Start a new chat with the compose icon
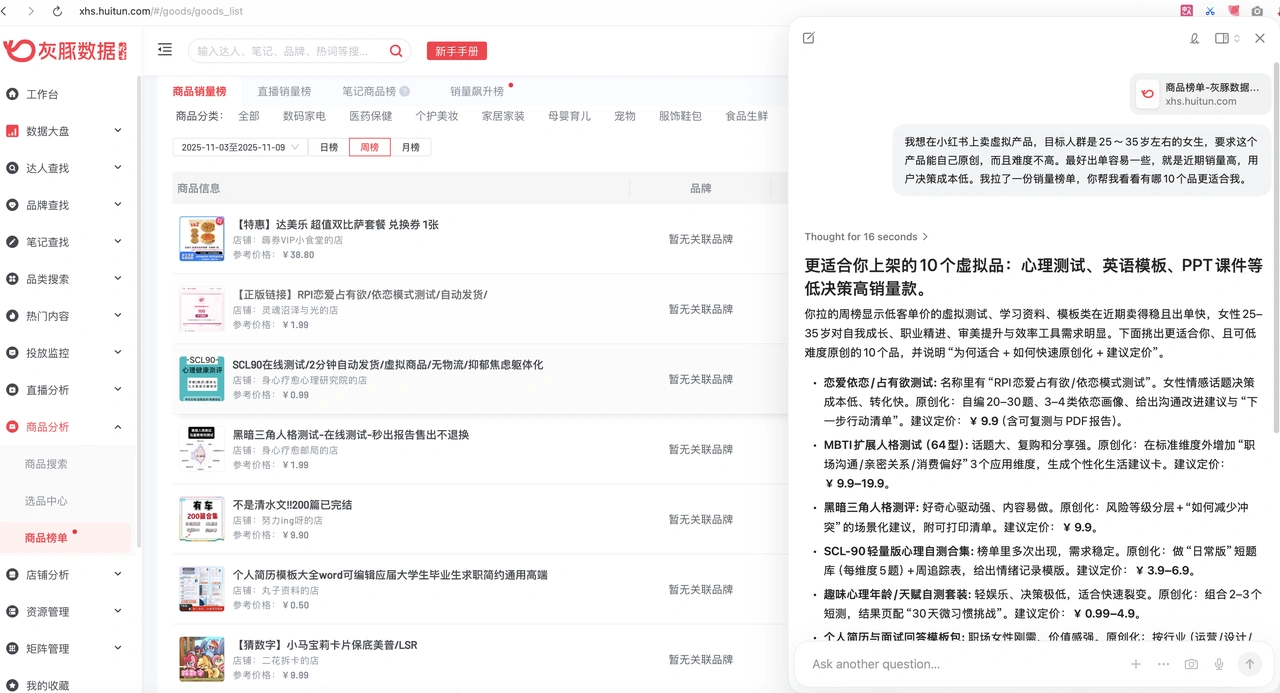The height and width of the screenshot is (693, 1280). [808, 37]
